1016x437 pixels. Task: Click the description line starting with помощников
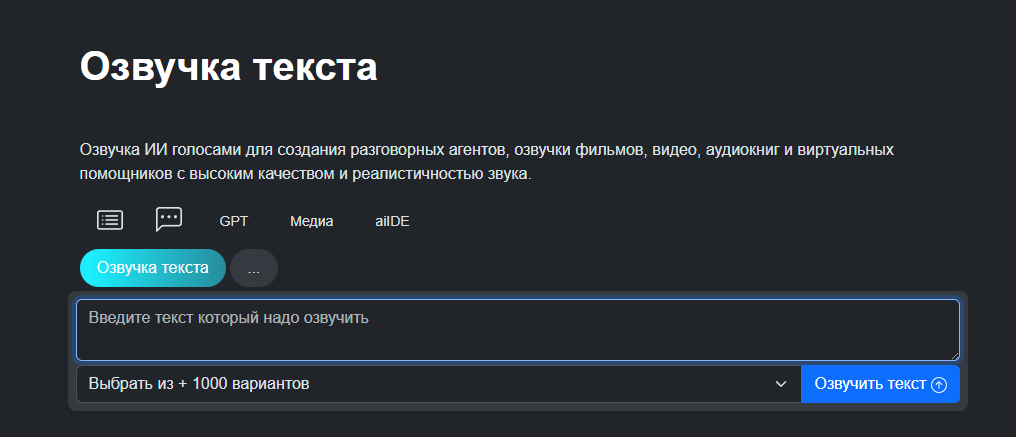tap(304, 174)
